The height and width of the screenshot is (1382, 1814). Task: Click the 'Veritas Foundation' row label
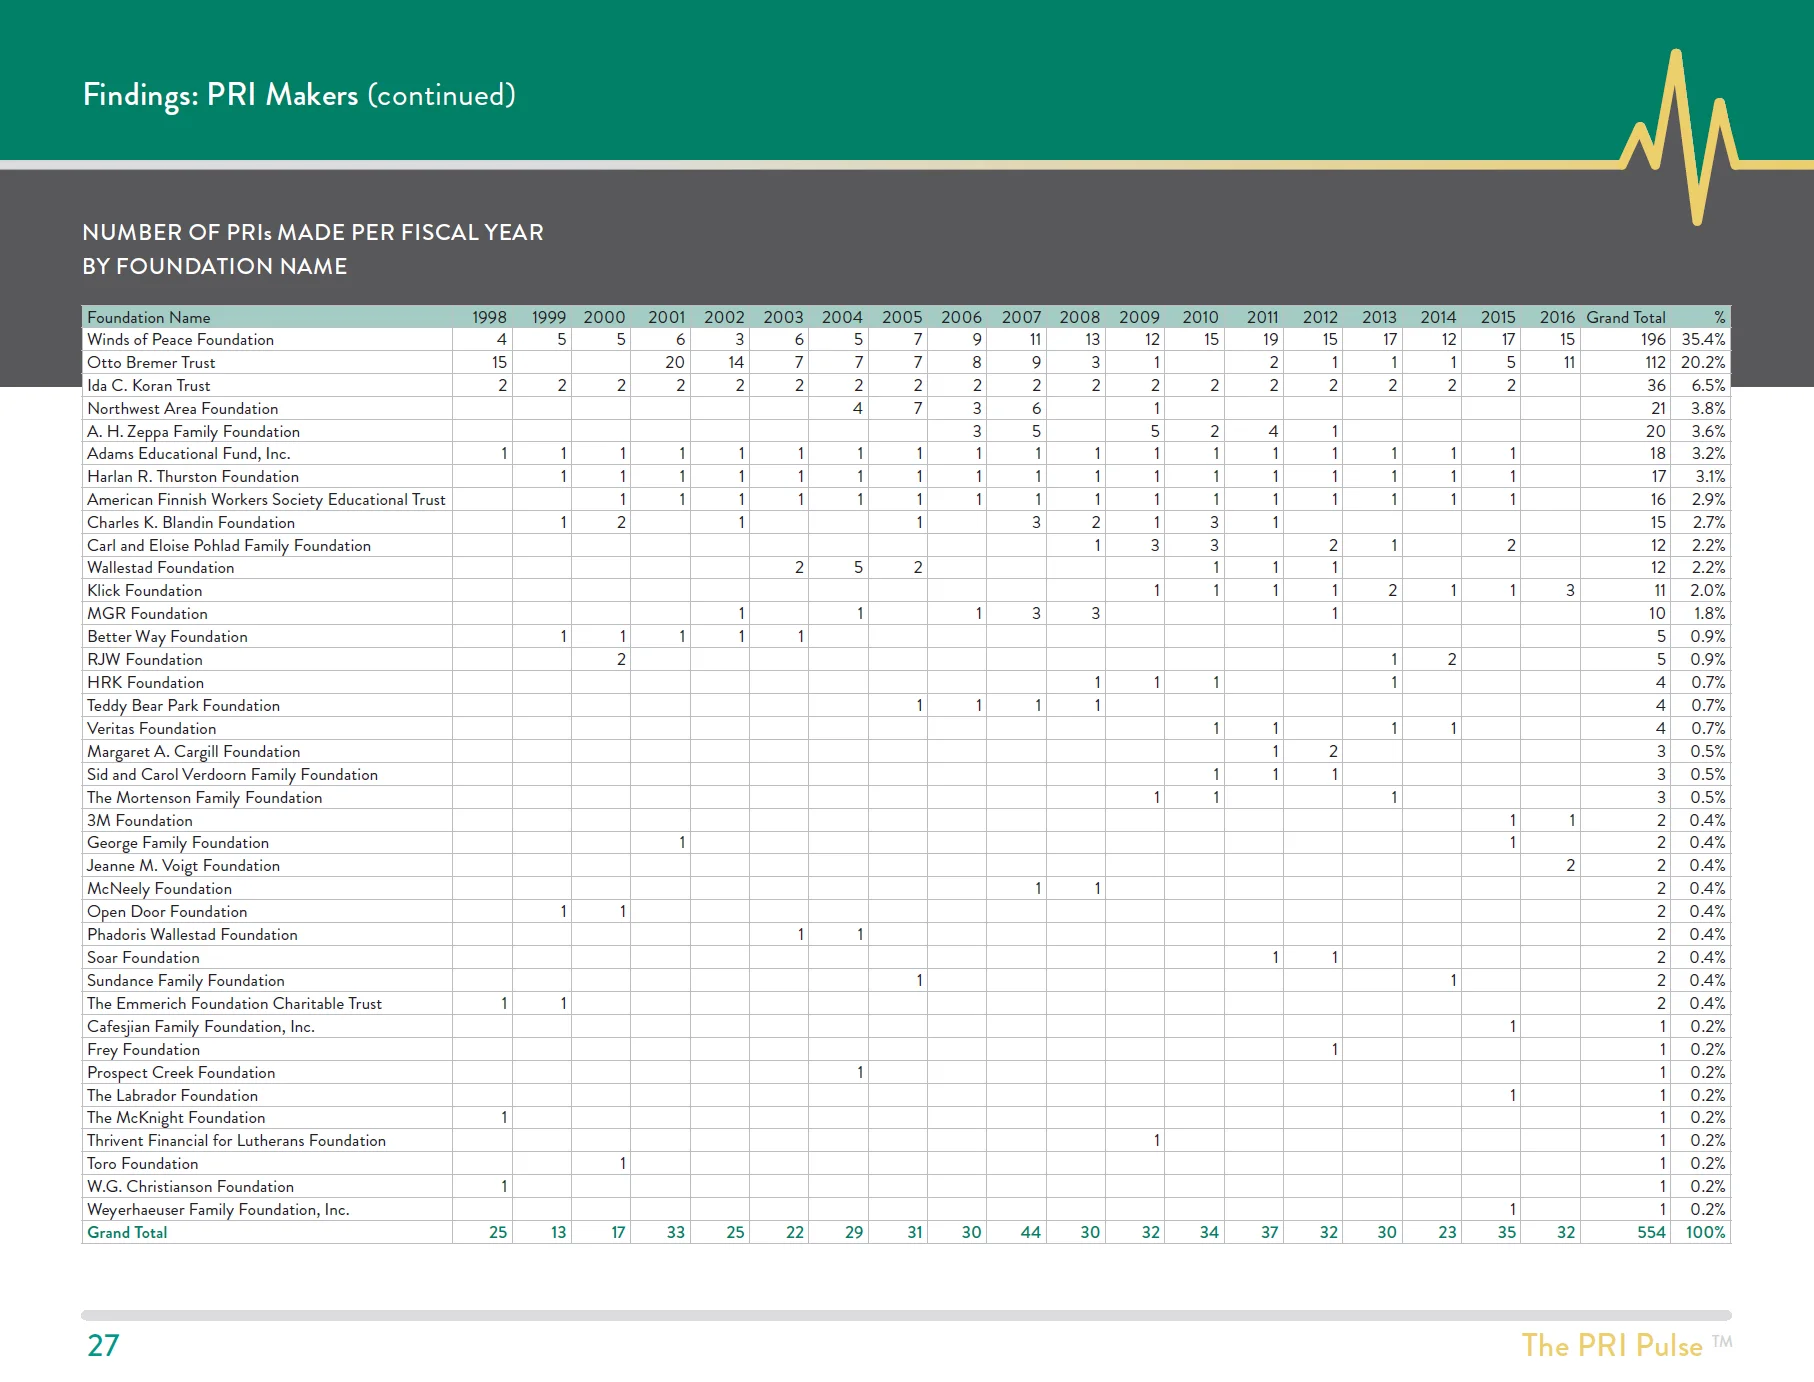coord(151,729)
